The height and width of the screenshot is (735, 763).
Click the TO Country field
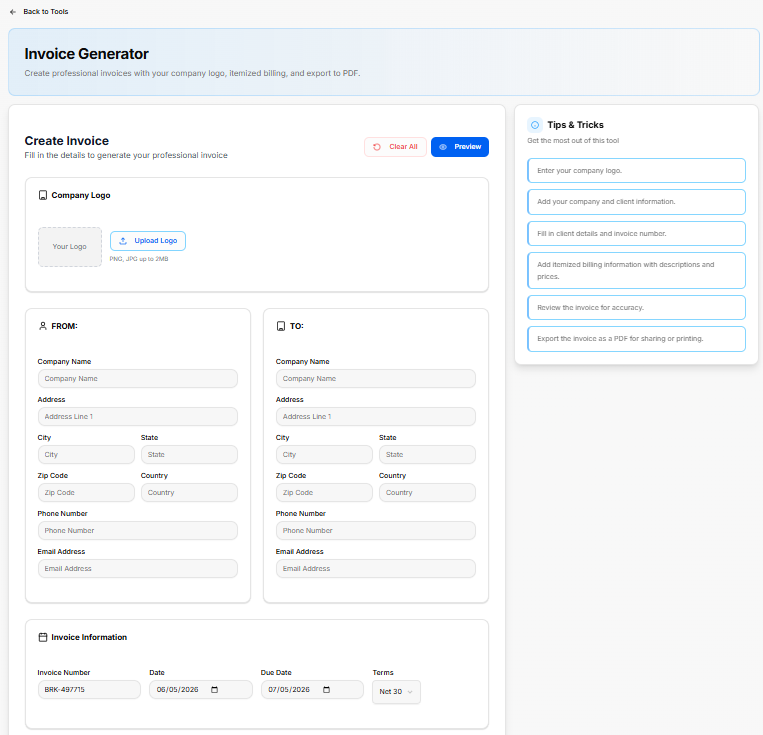point(427,493)
